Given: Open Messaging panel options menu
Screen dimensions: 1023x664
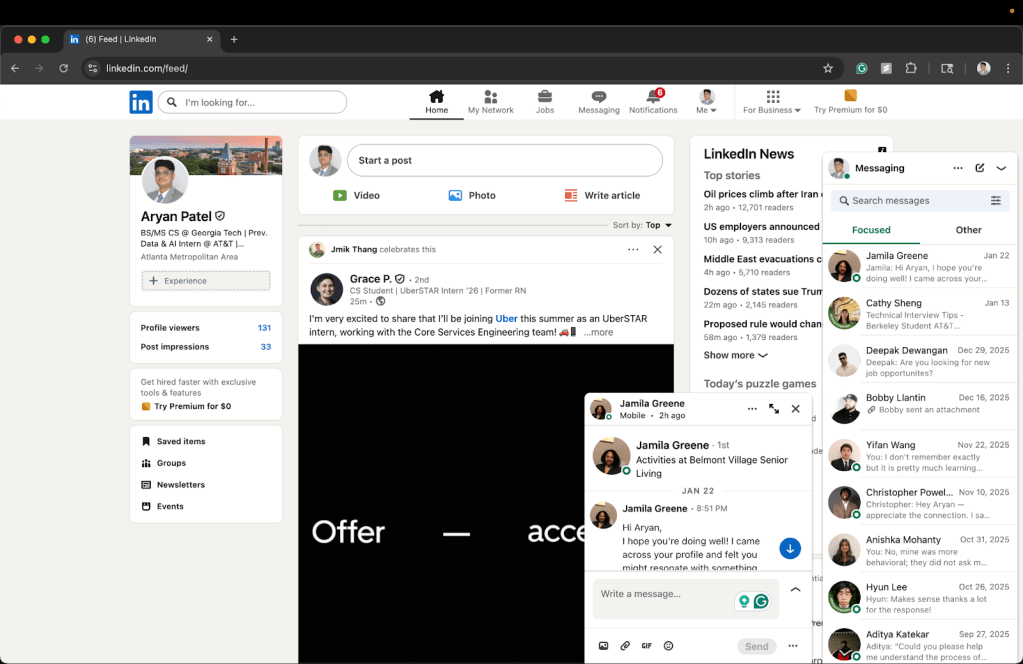Looking at the screenshot, I should [958, 168].
